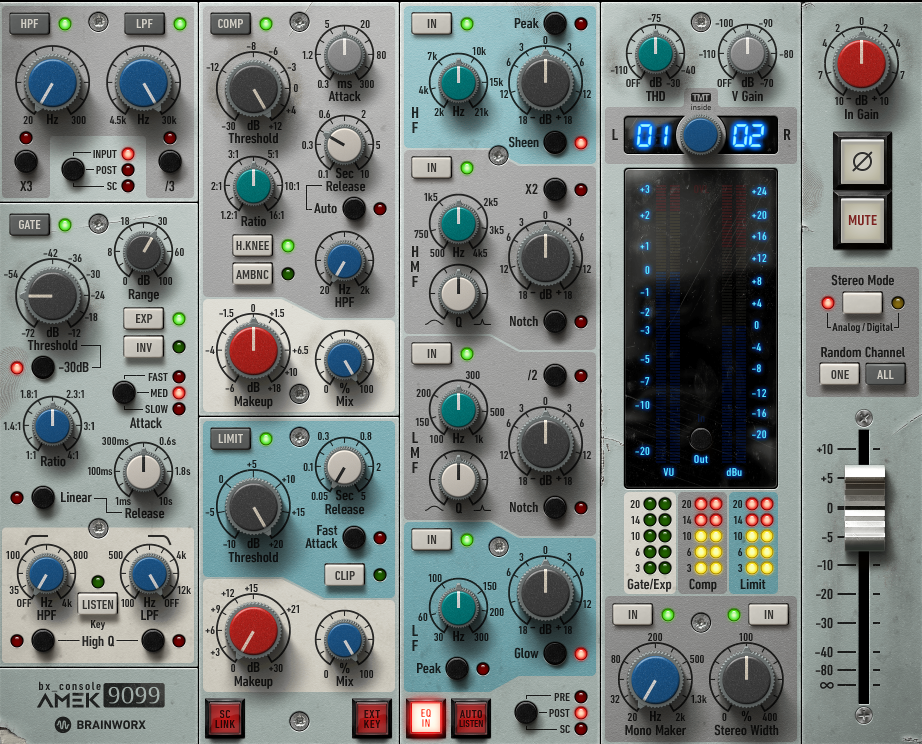The image size is (922, 744).
Task: Toggle the Analog/Digital Stereo Mode switch
Action: coord(862,303)
